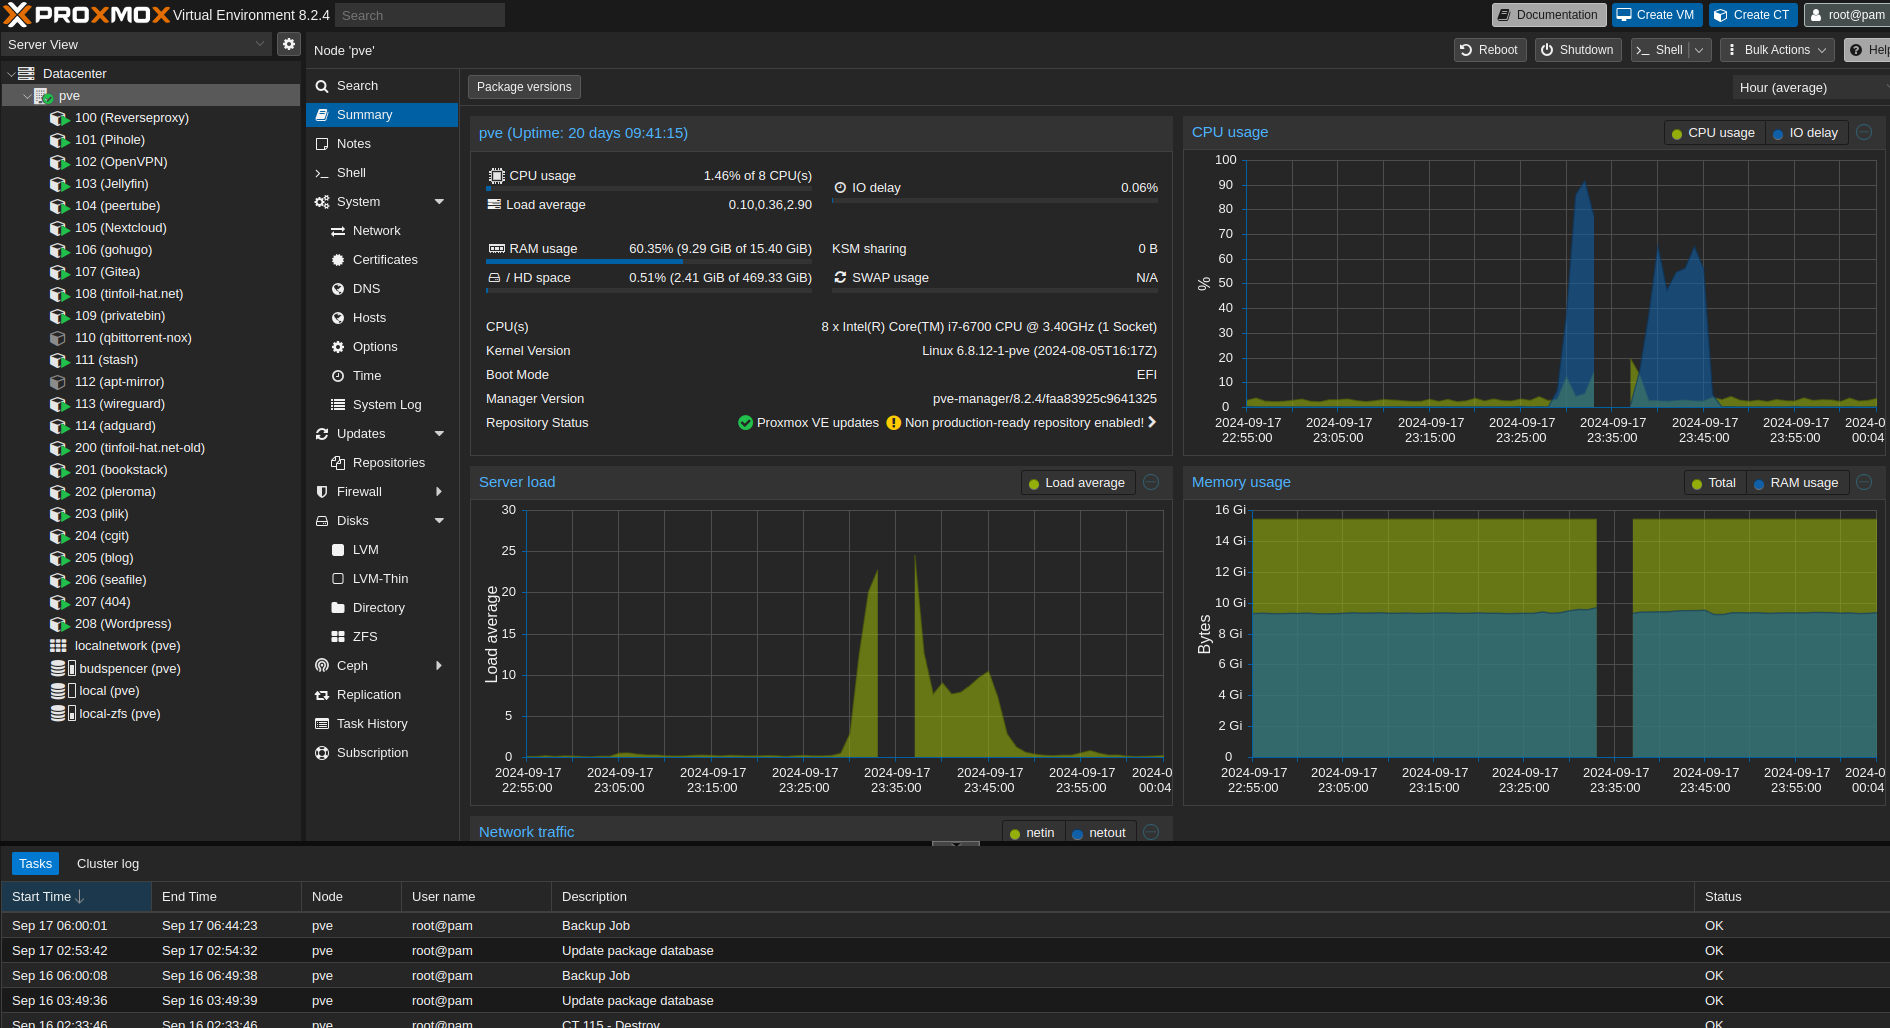
Task: Sort tasks by Start Time column header
Action: tap(76, 897)
